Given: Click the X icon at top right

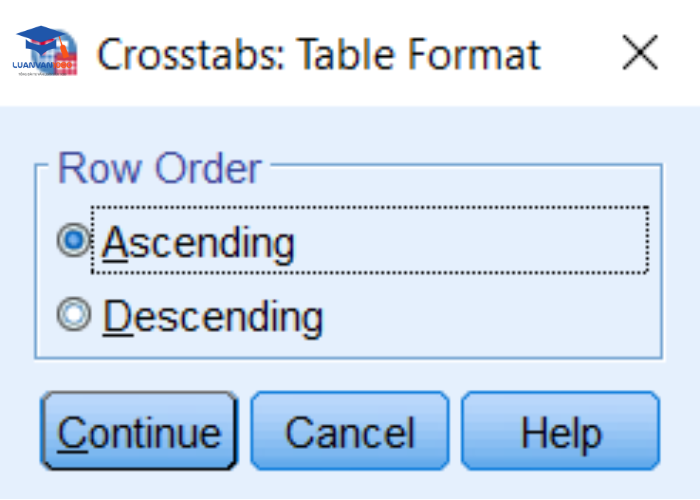Looking at the screenshot, I should coord(638,52).
